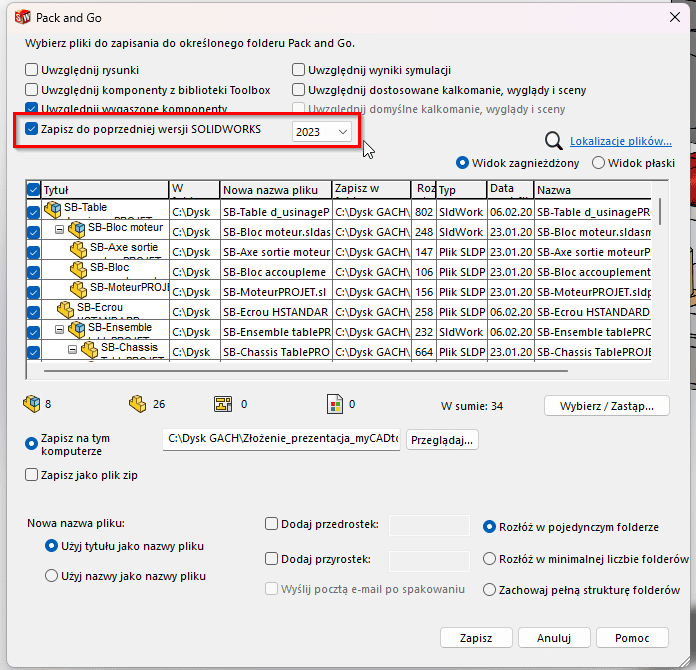Image resolution: width=696 pixels, height=670 pixels.
Task: Close the Pack and Go dialog
Action: pyautogui.click(x=675, y=17)
